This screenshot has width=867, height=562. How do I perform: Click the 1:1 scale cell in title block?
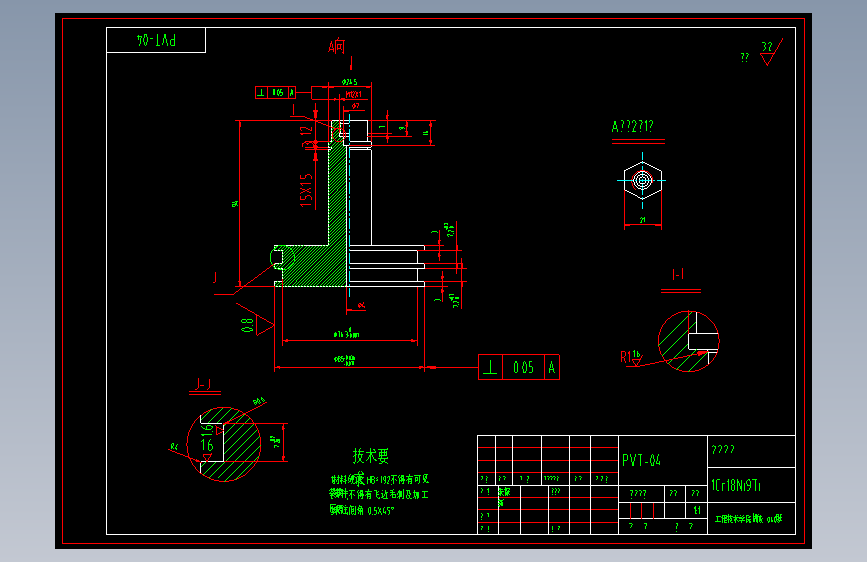point(697,510)
